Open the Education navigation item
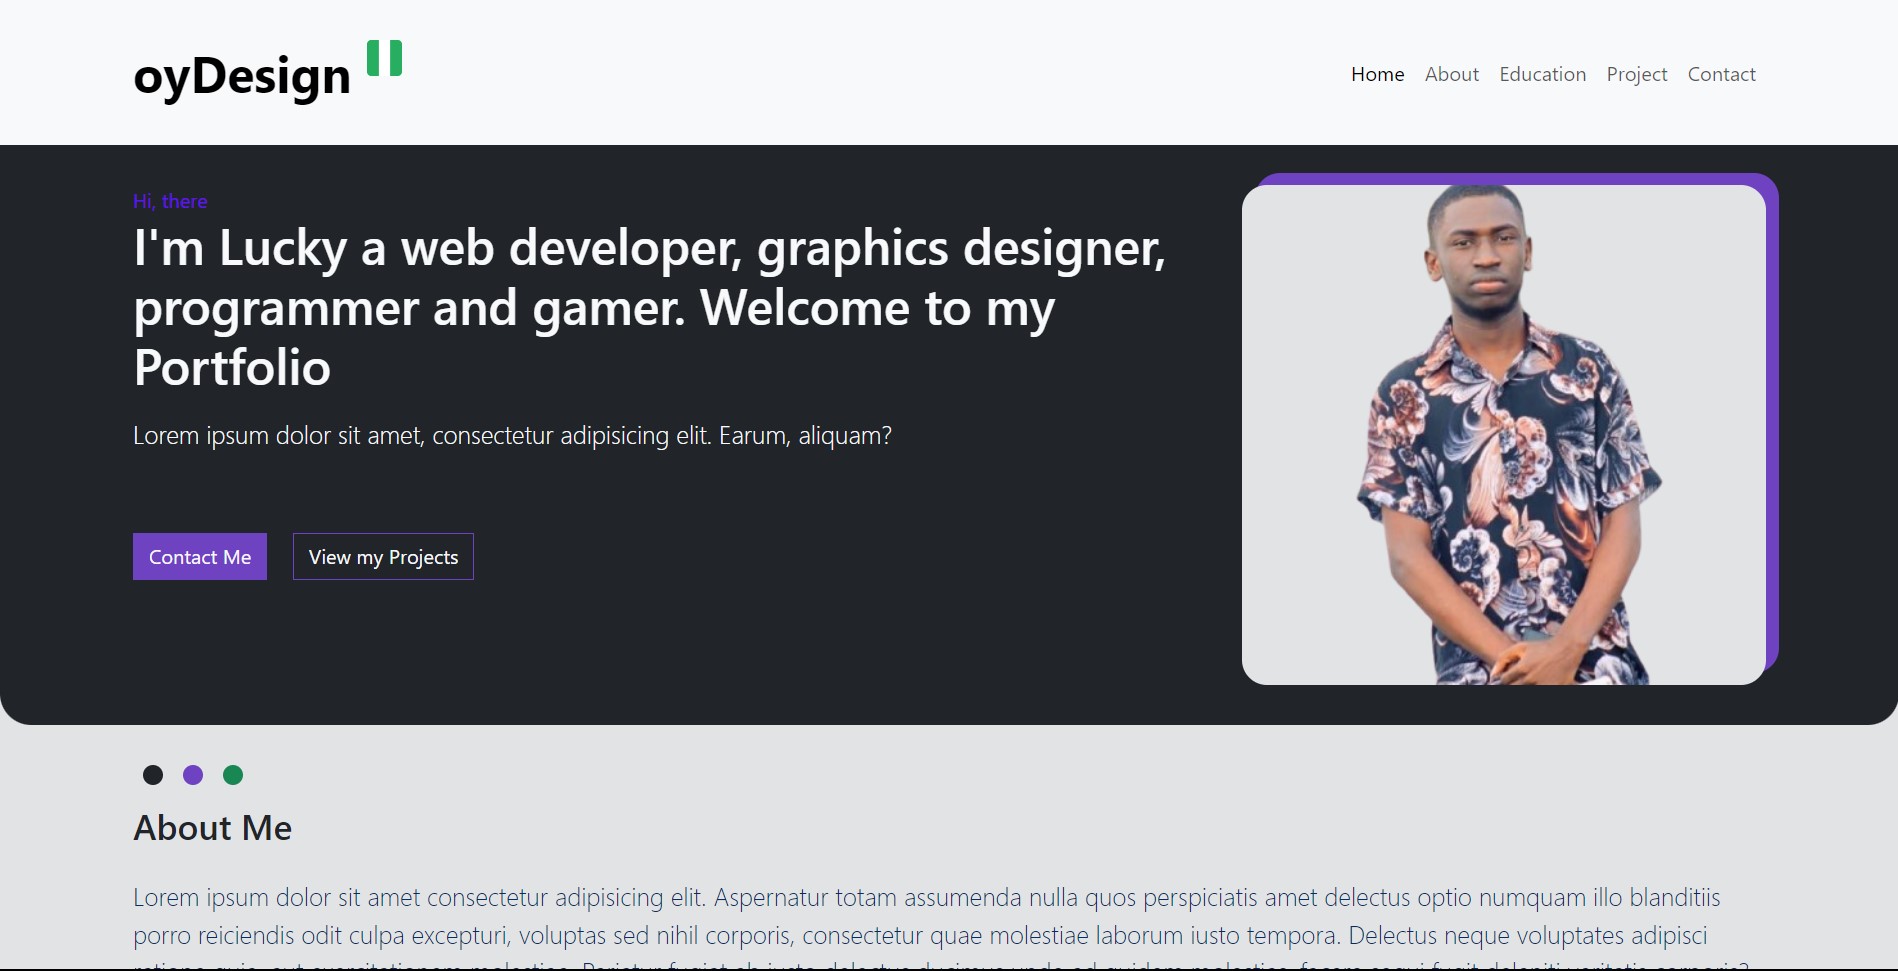 [1542, 74]
